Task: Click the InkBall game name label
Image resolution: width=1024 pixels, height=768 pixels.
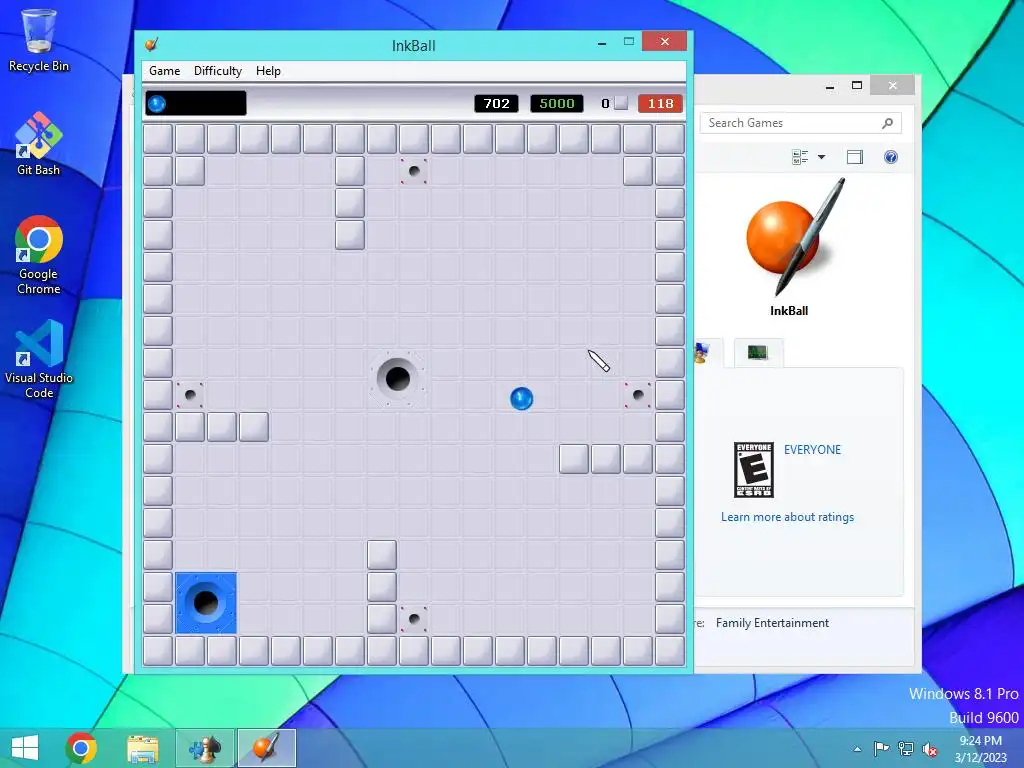Action: 789,311
